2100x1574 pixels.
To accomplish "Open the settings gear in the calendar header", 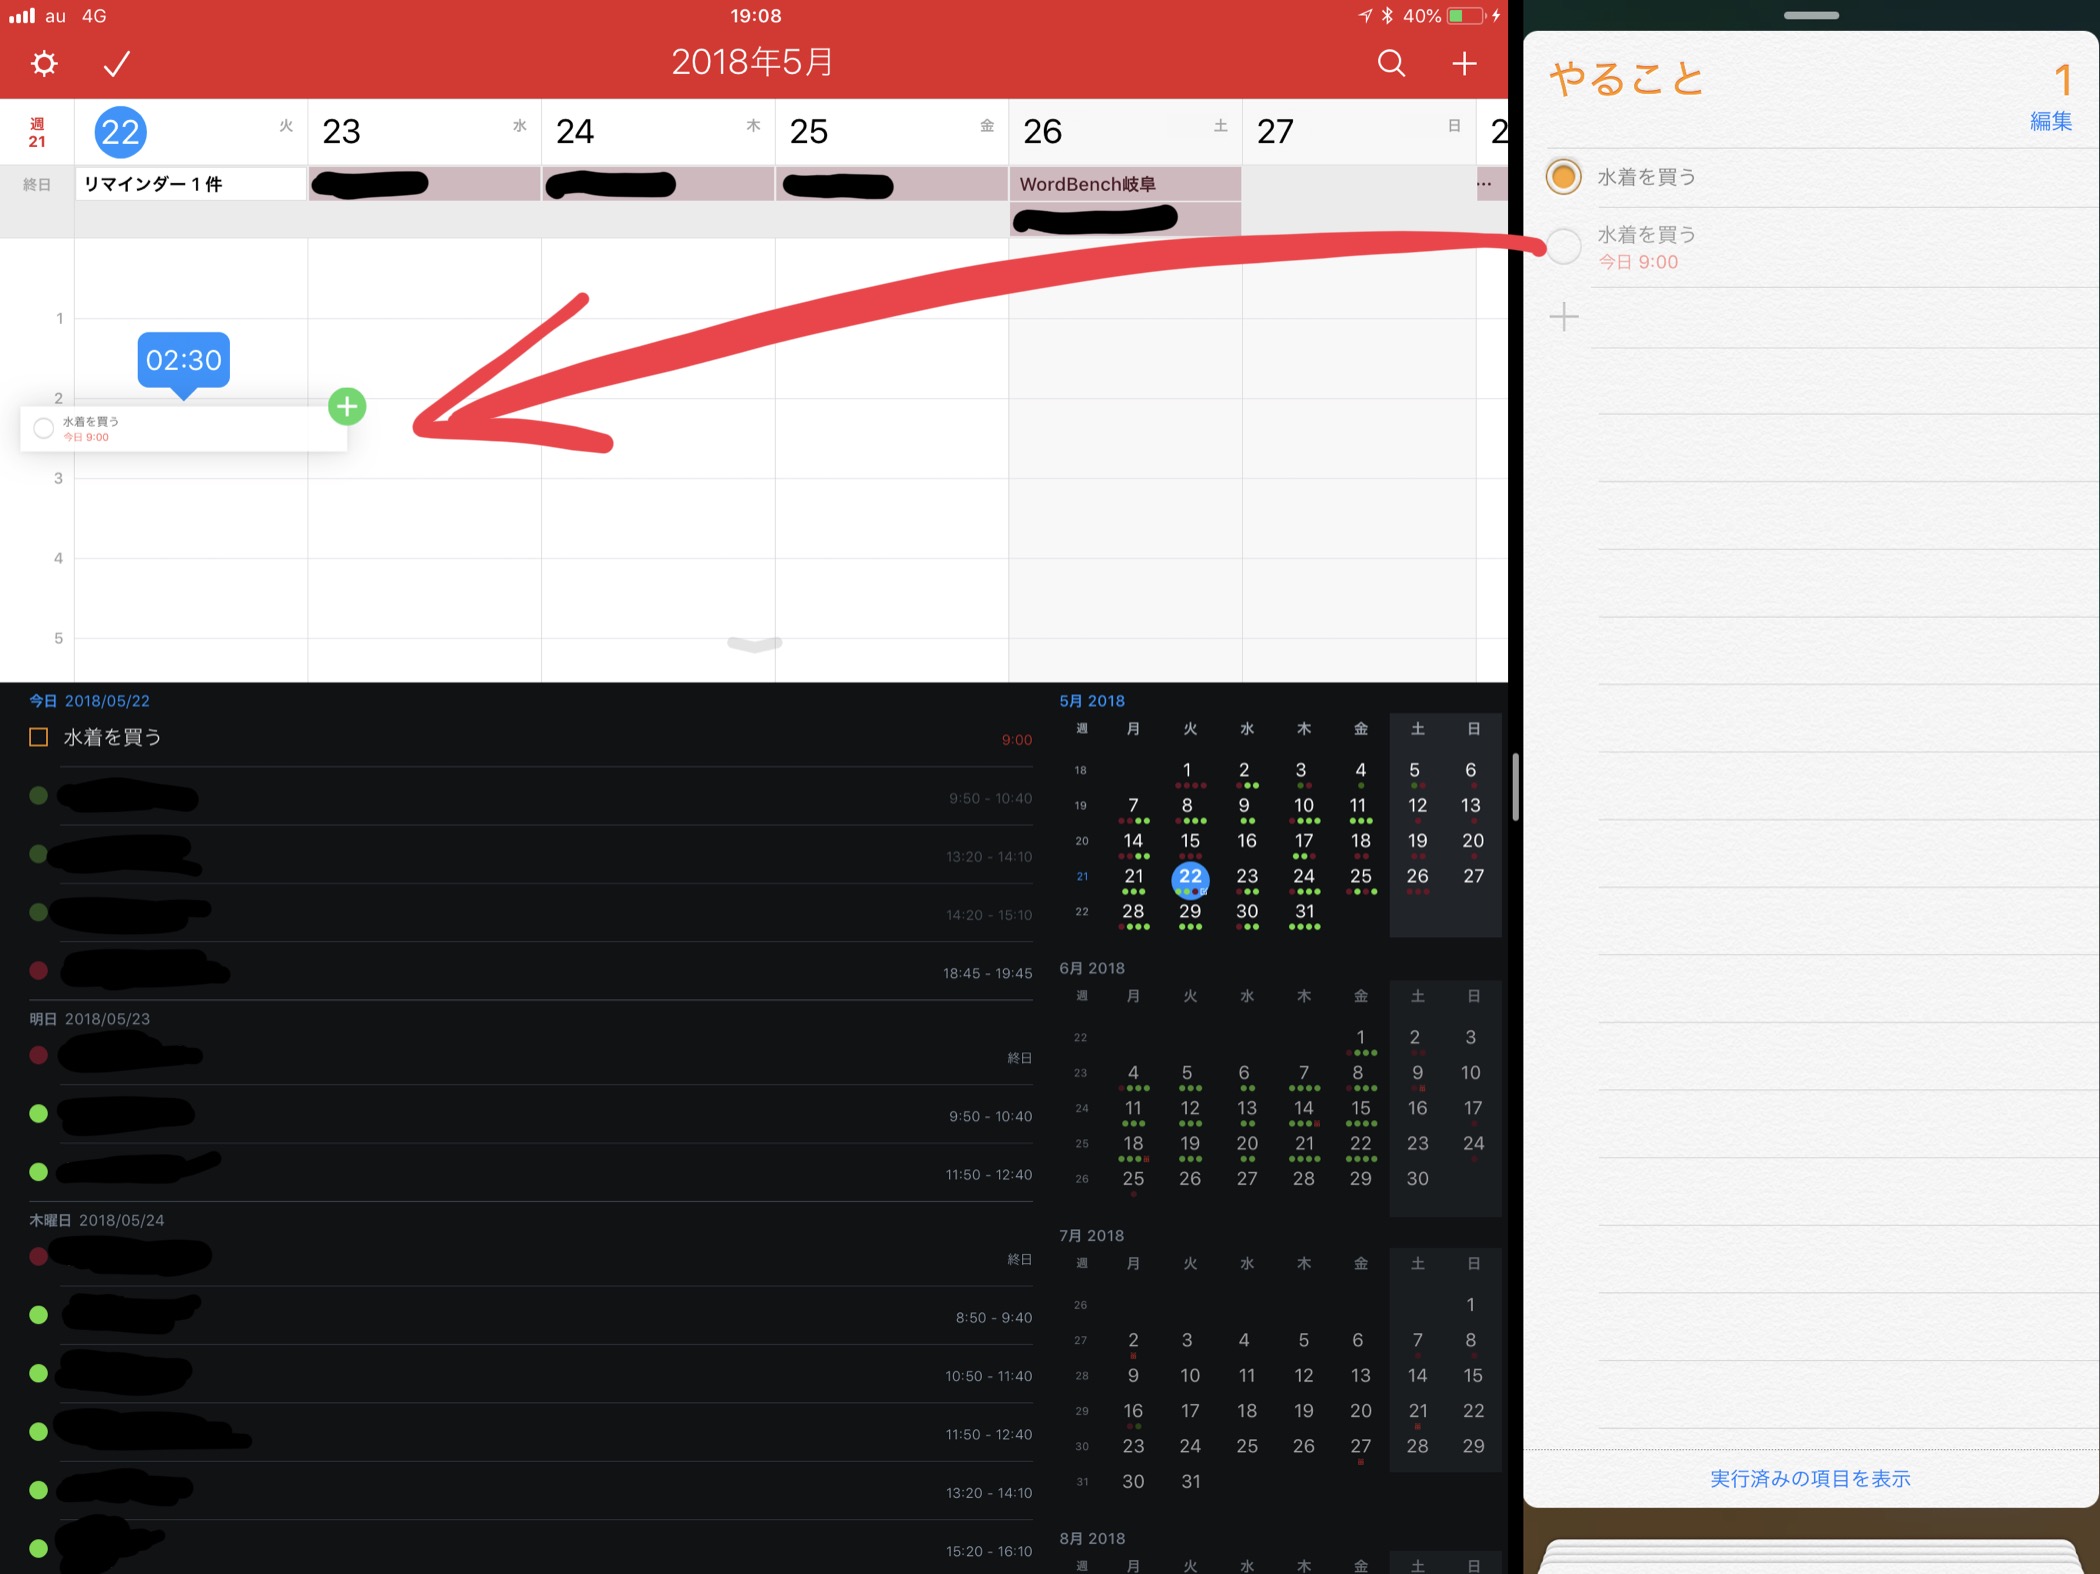I will click(x=44, y=64).
